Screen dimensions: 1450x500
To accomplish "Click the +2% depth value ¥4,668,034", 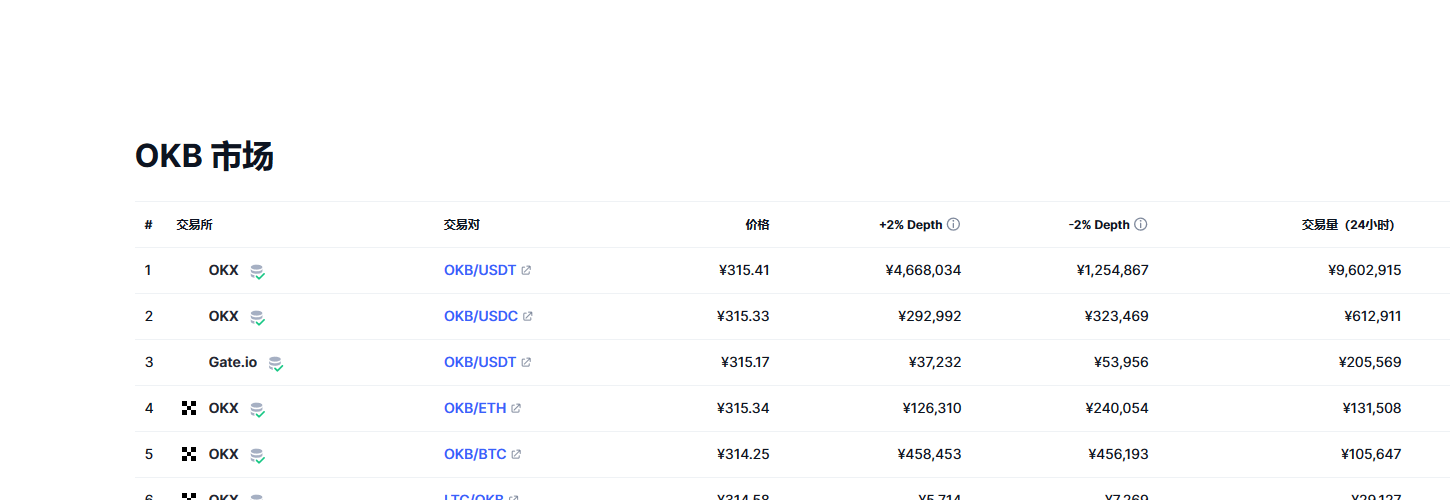I will [x=923, y=270].
